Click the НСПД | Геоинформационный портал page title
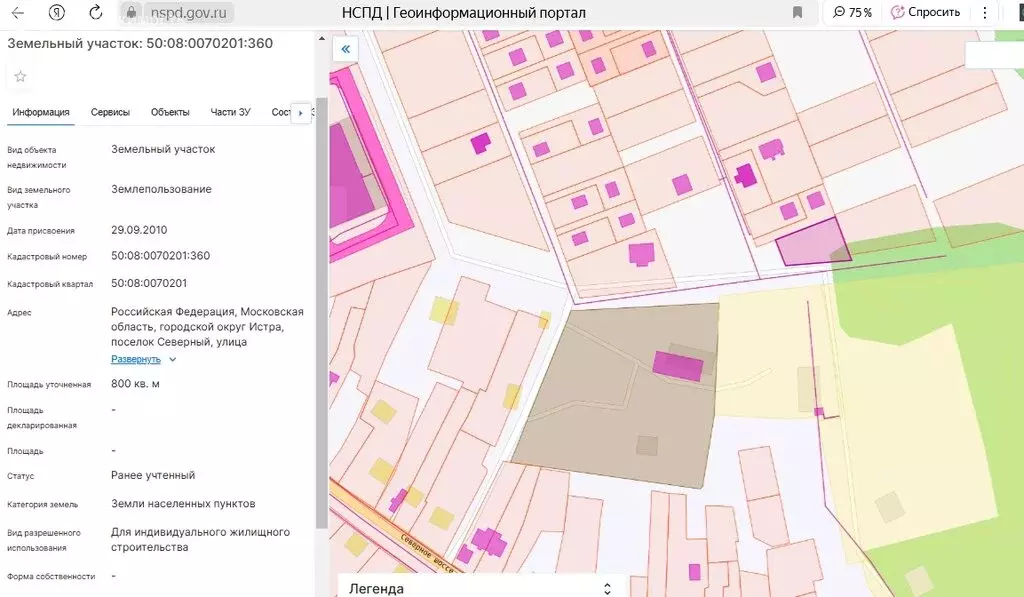 pyautogui.click(x=464, y=12)
